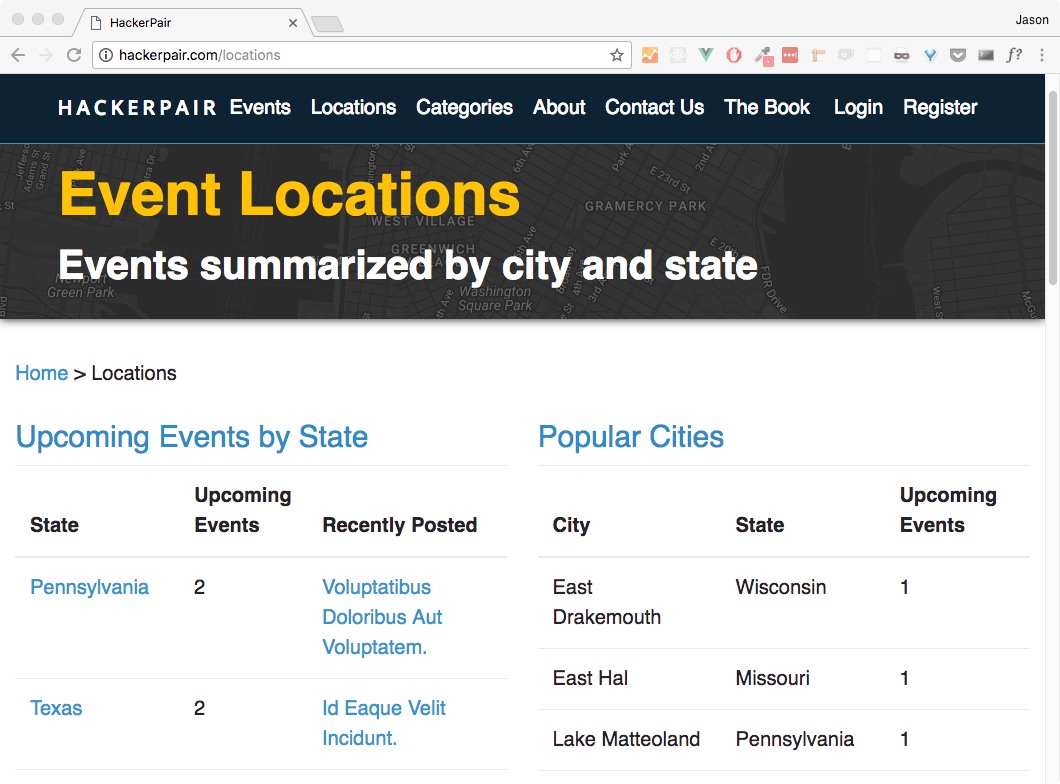Click the City column header

point(571,525)
